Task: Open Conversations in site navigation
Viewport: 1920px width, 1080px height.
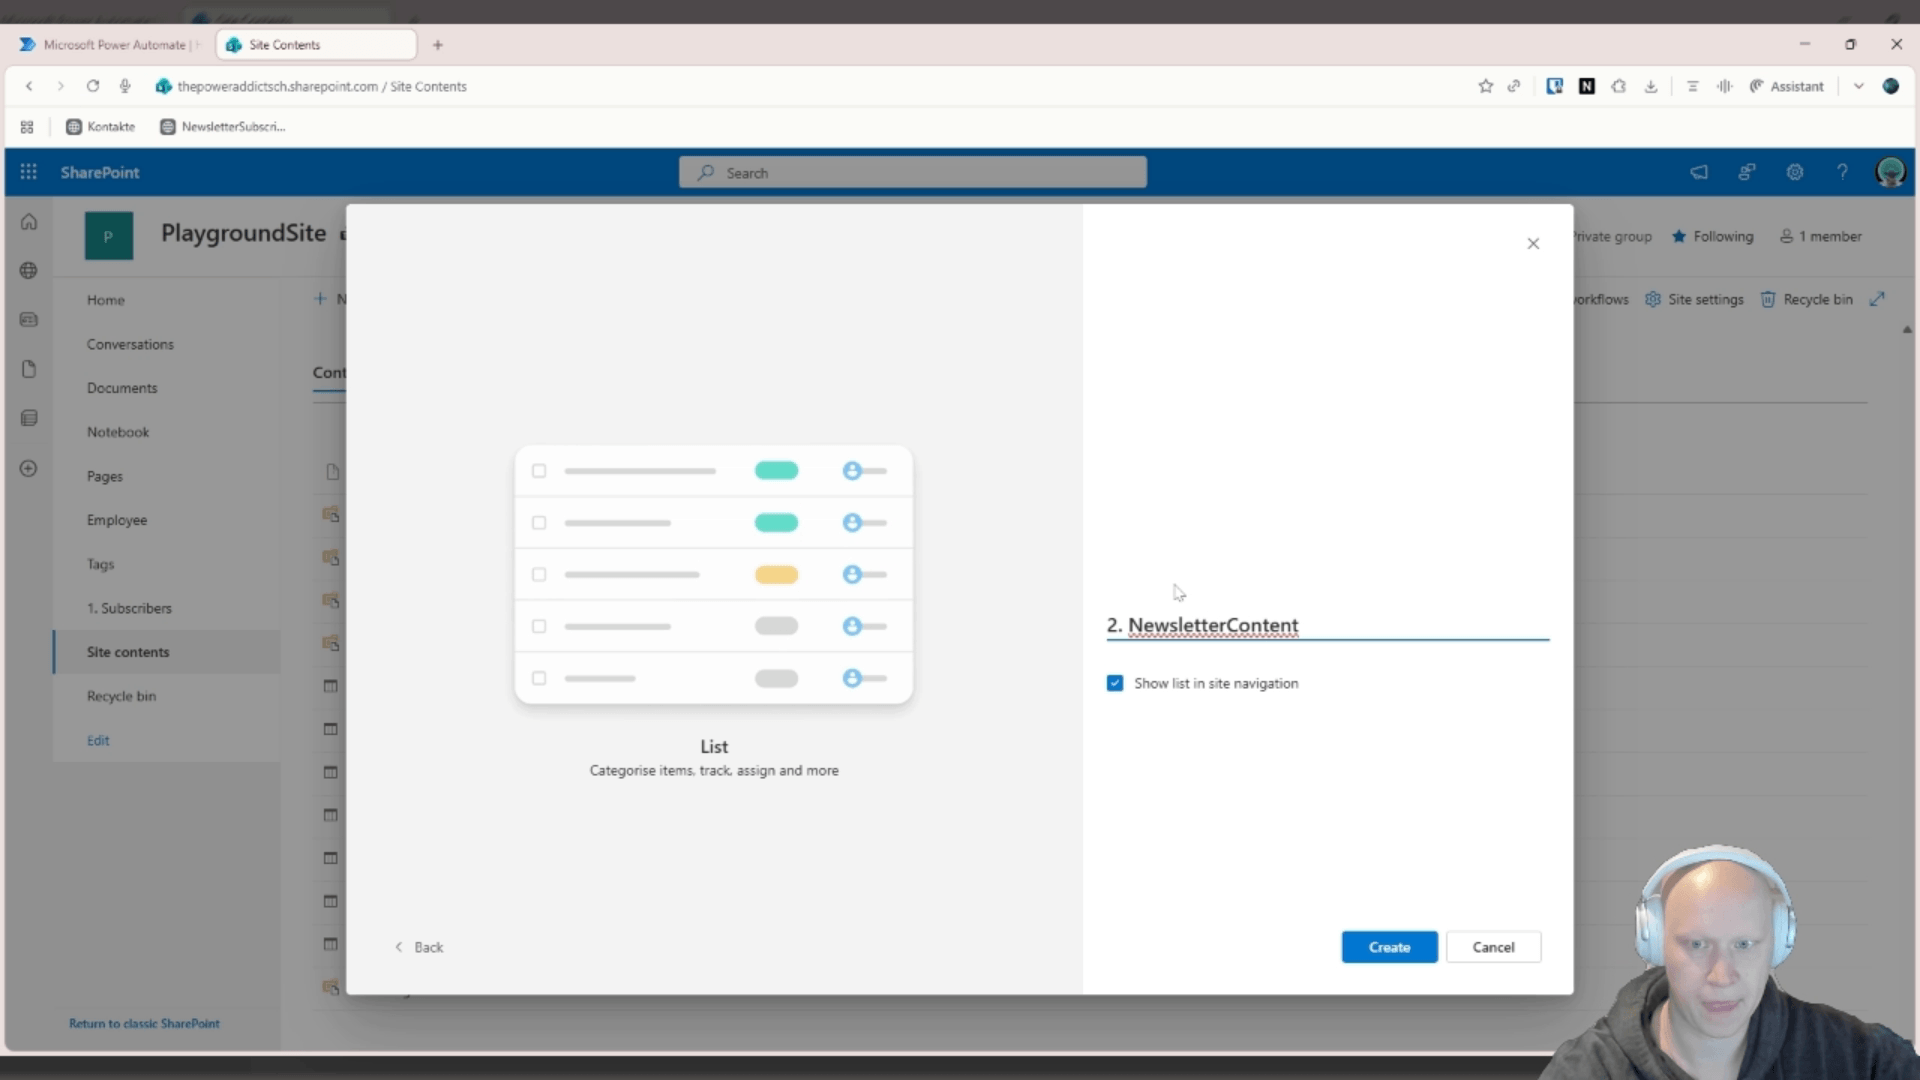Action: click(130, 344)
